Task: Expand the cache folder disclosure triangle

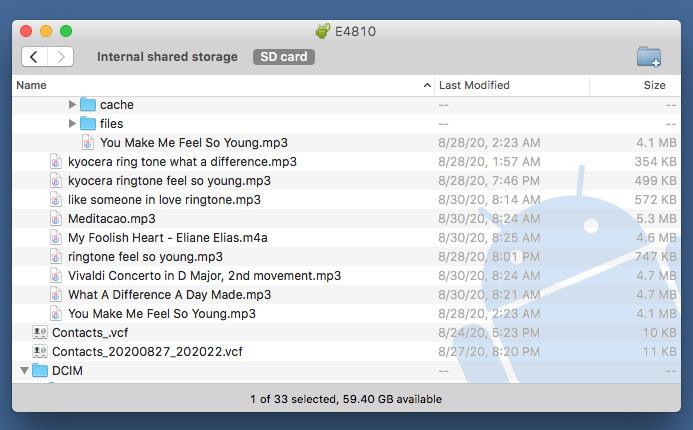Action: 72,105
